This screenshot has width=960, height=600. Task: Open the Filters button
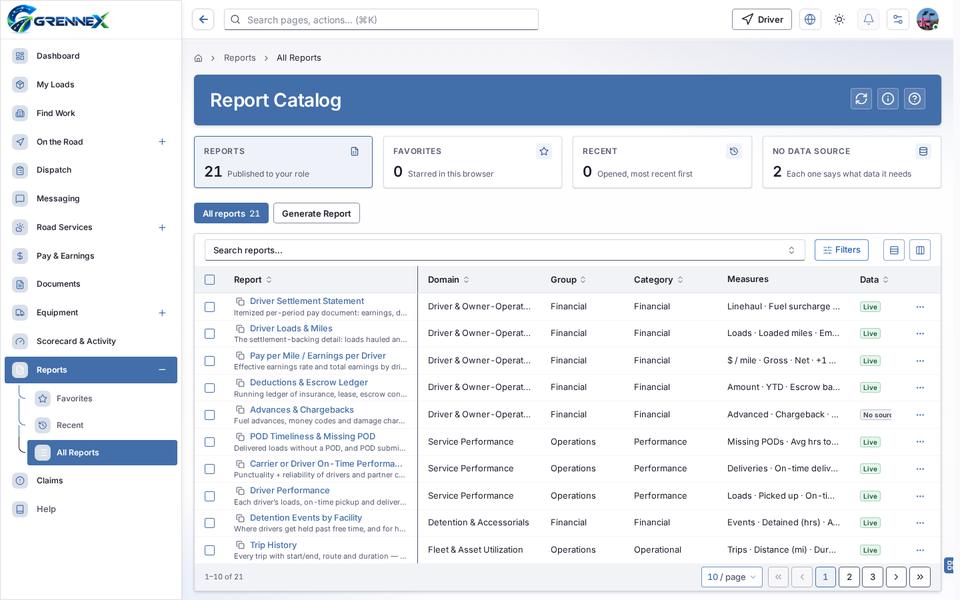click(x=841, y=250)
